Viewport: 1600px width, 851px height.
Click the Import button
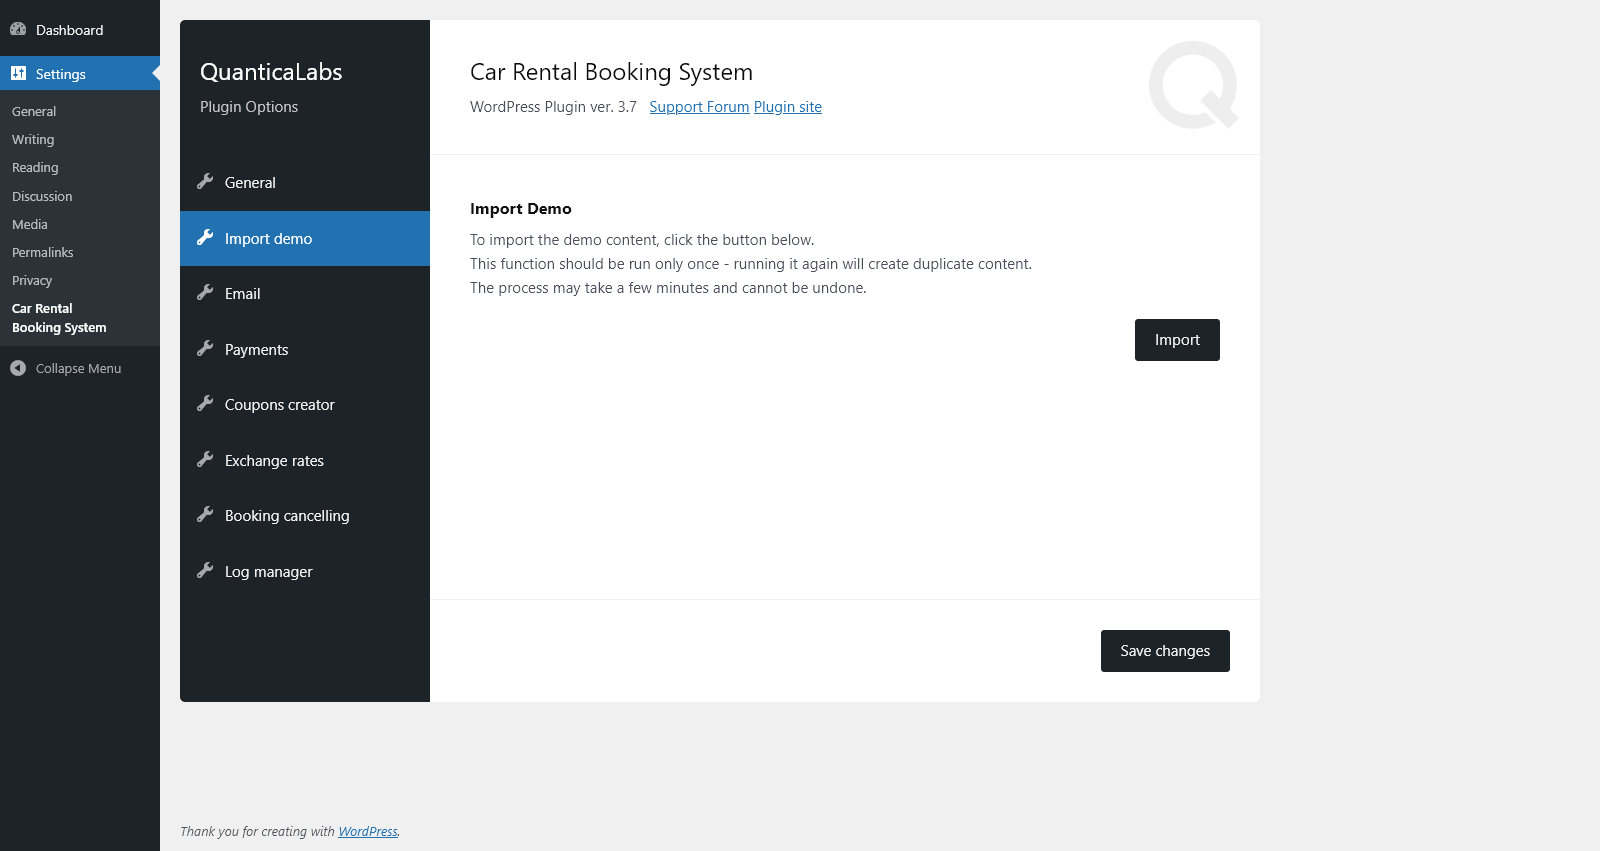[x=1177, y=340]
